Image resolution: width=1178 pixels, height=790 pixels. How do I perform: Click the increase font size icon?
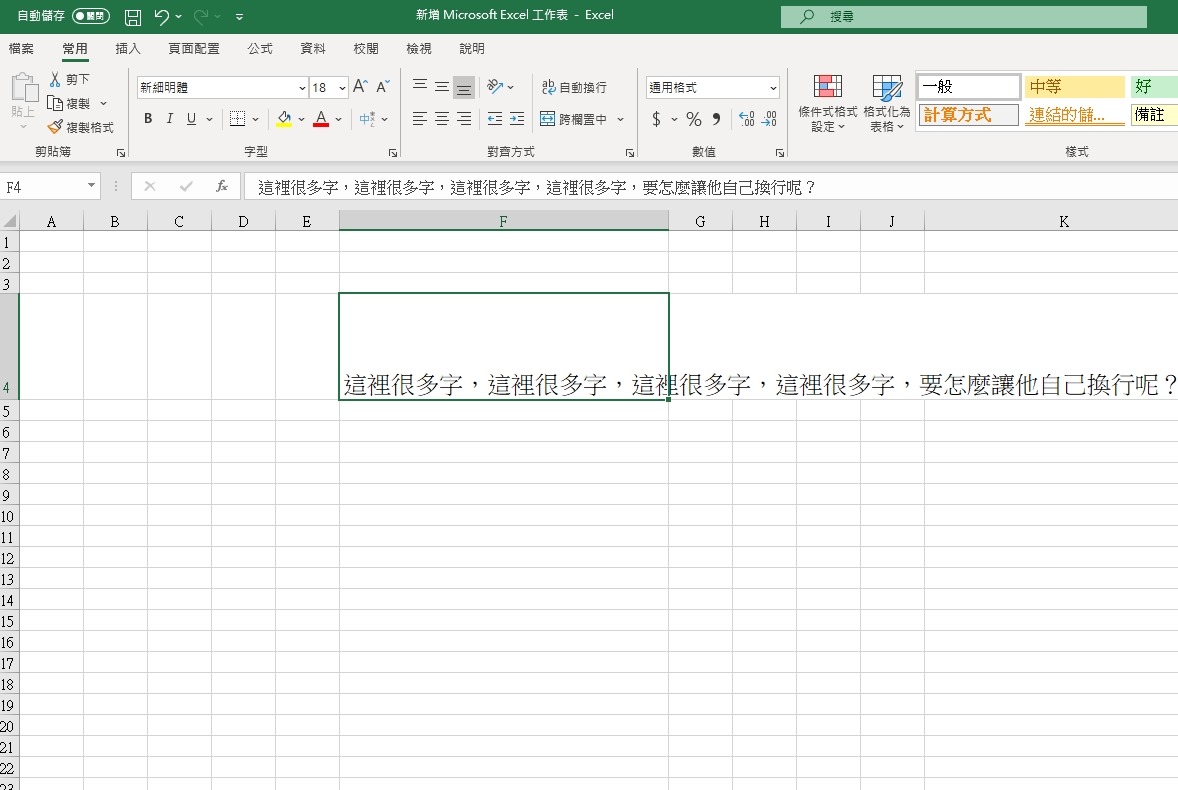(360, 87)
